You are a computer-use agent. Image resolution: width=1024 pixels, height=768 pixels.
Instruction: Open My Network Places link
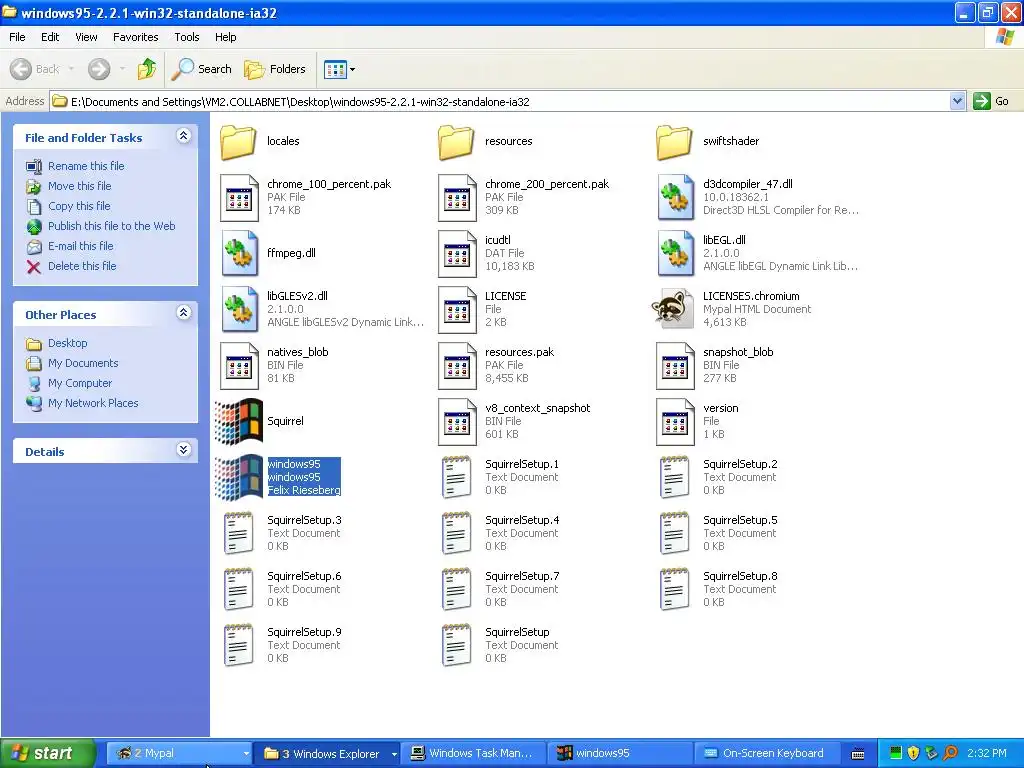pos(93,404)
